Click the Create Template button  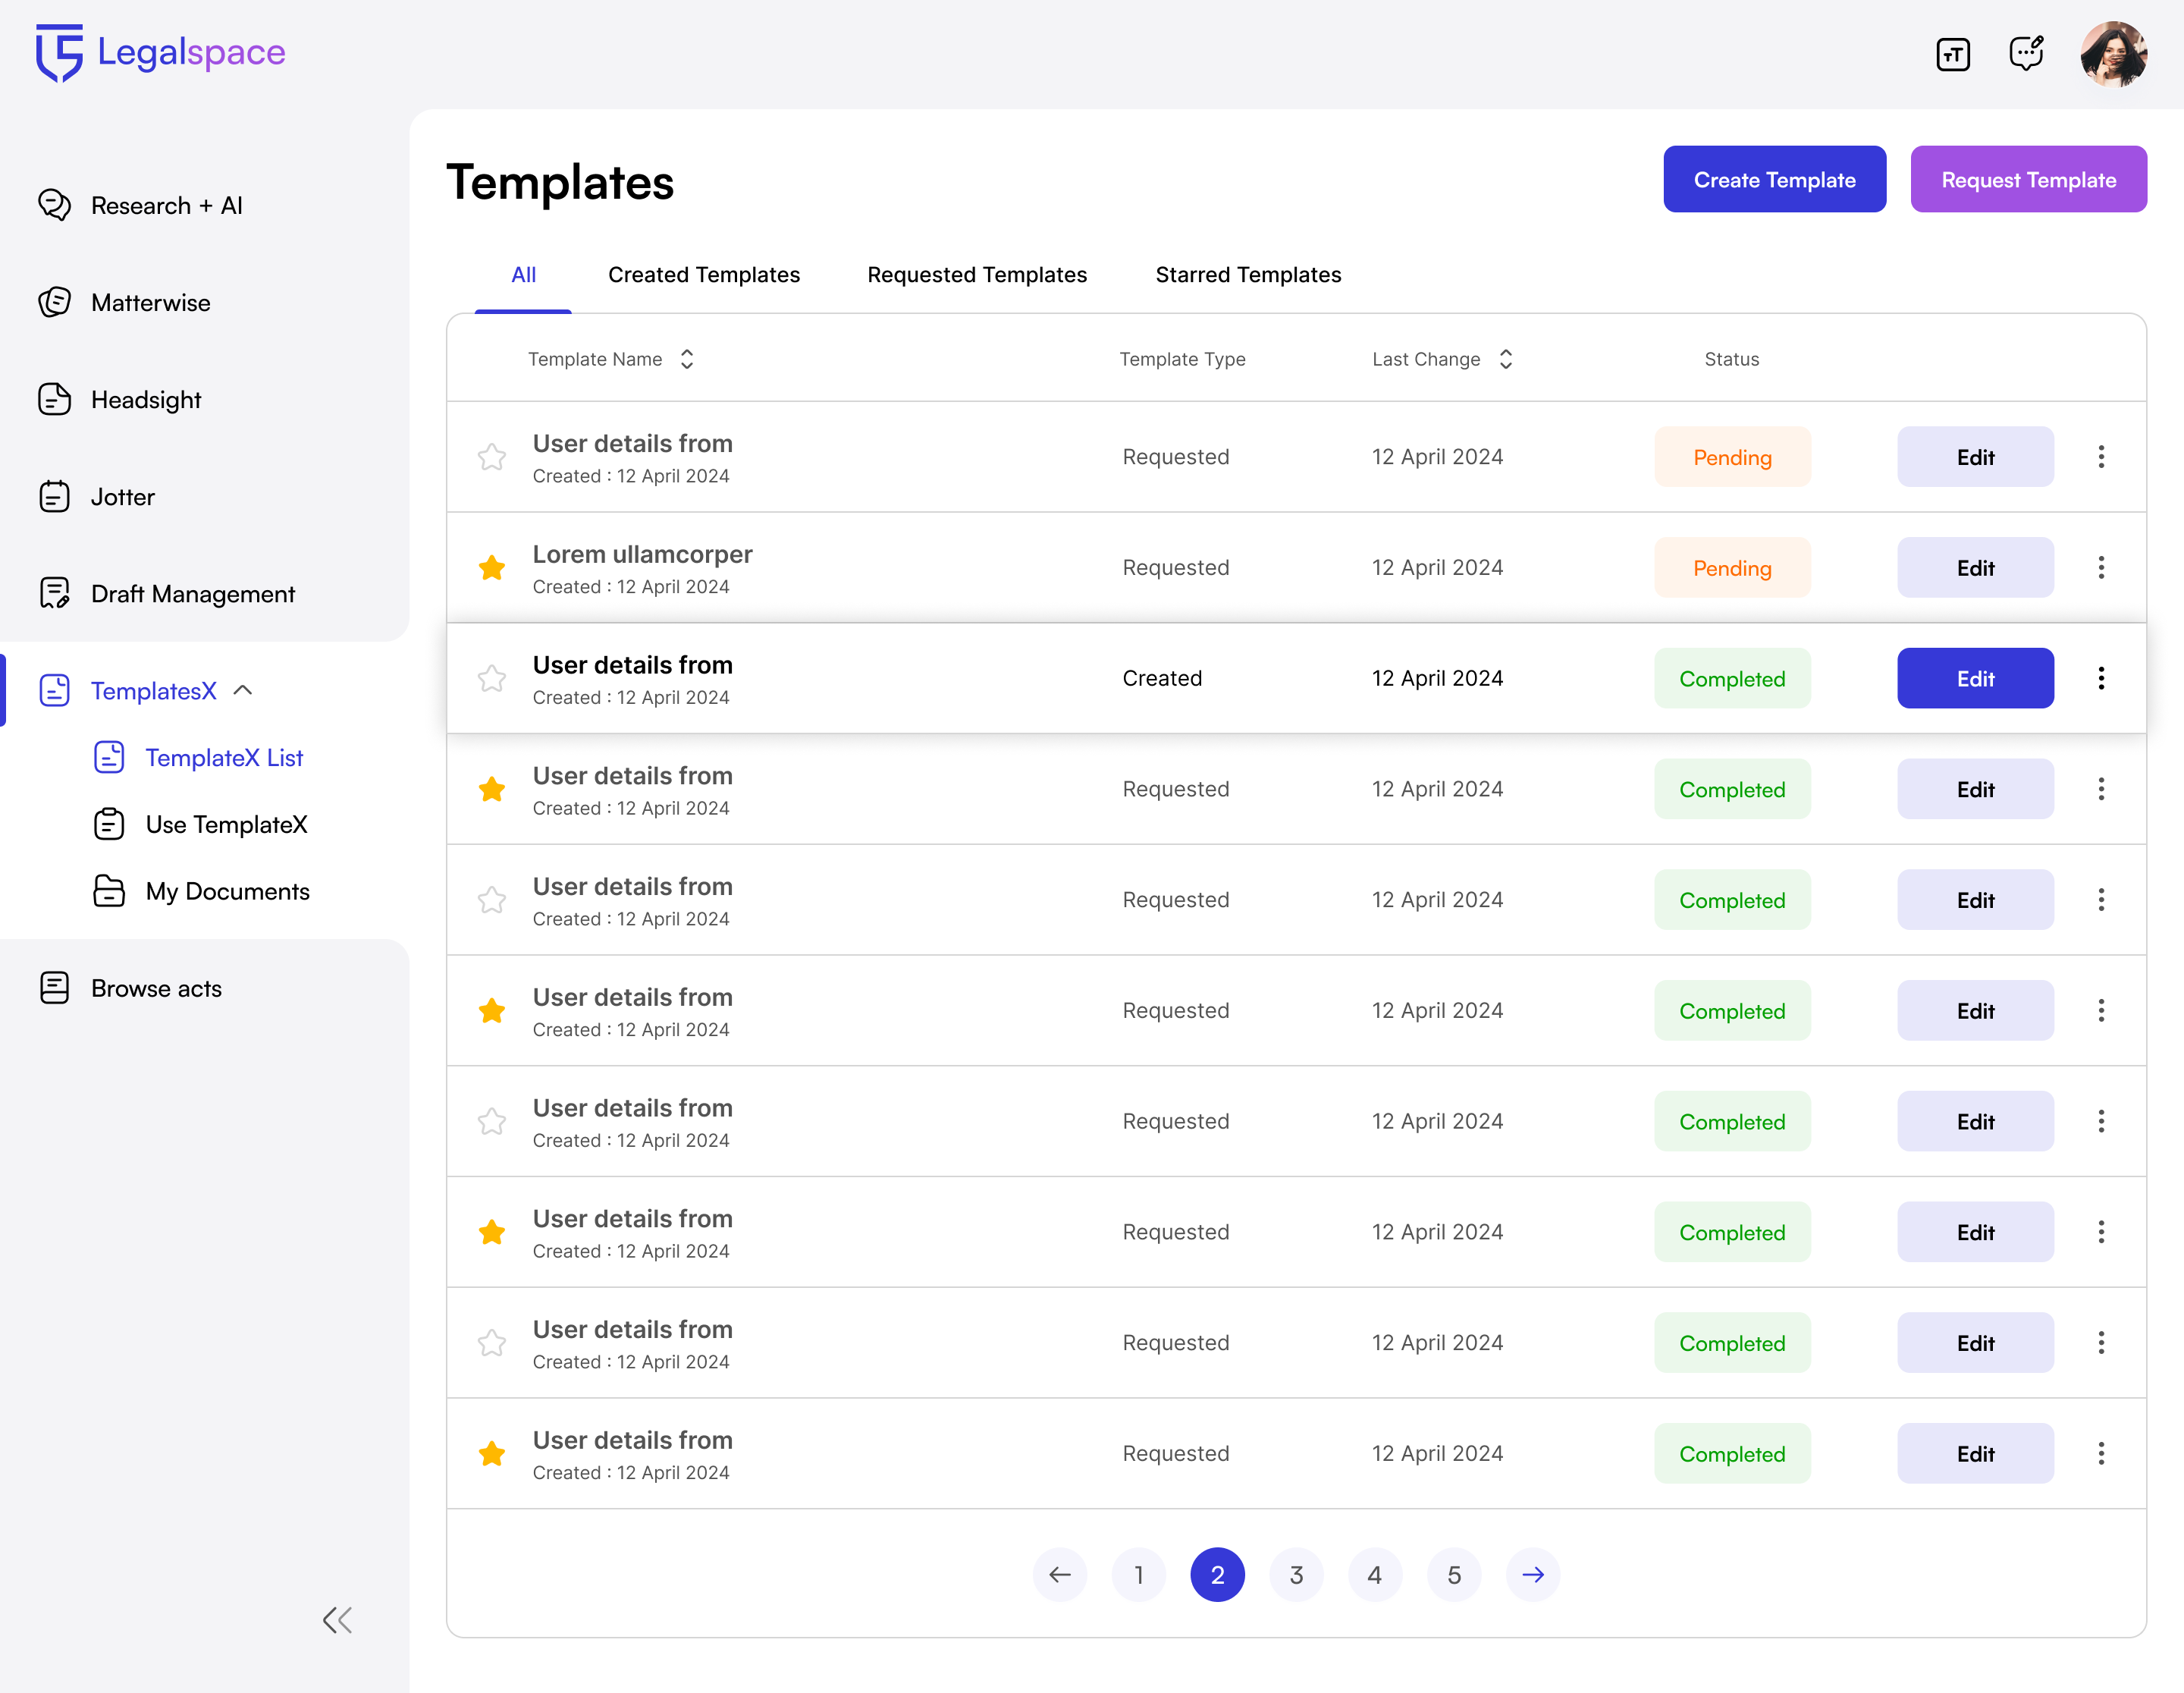click(1774, 180)
